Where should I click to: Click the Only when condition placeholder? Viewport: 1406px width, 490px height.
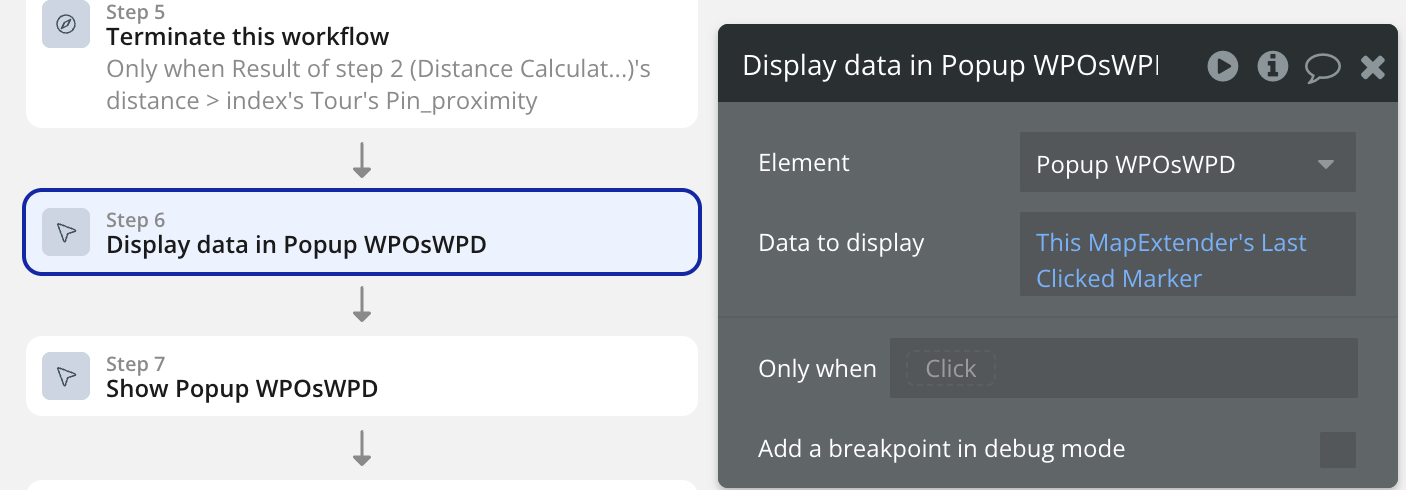click(950, 368)
